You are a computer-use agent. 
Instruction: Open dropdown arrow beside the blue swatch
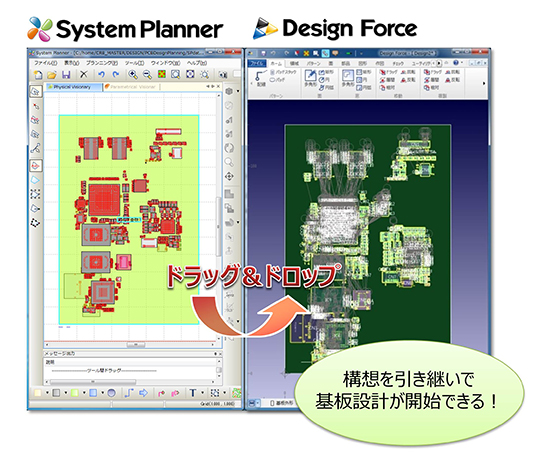pos(102,393)
